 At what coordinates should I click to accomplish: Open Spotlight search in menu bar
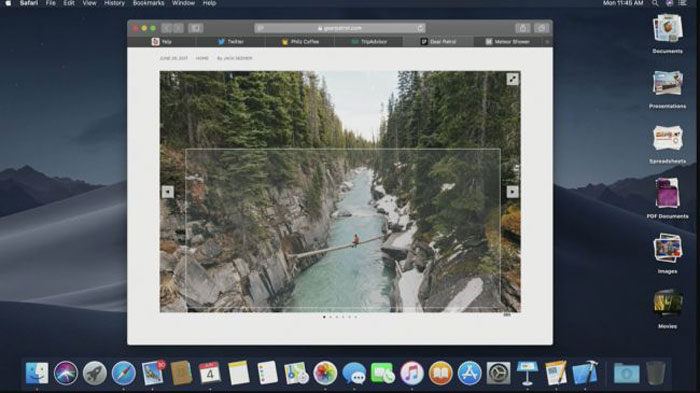click(655, 3)
